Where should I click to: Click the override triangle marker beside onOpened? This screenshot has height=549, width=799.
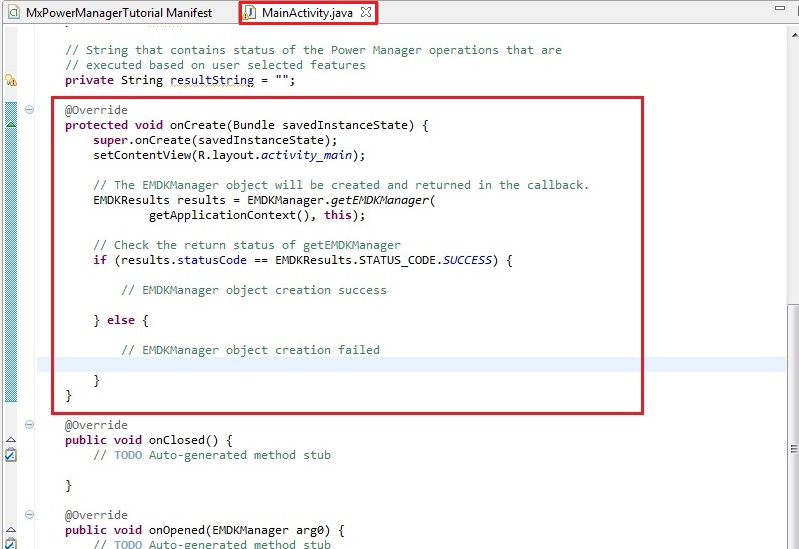[10, 530]
